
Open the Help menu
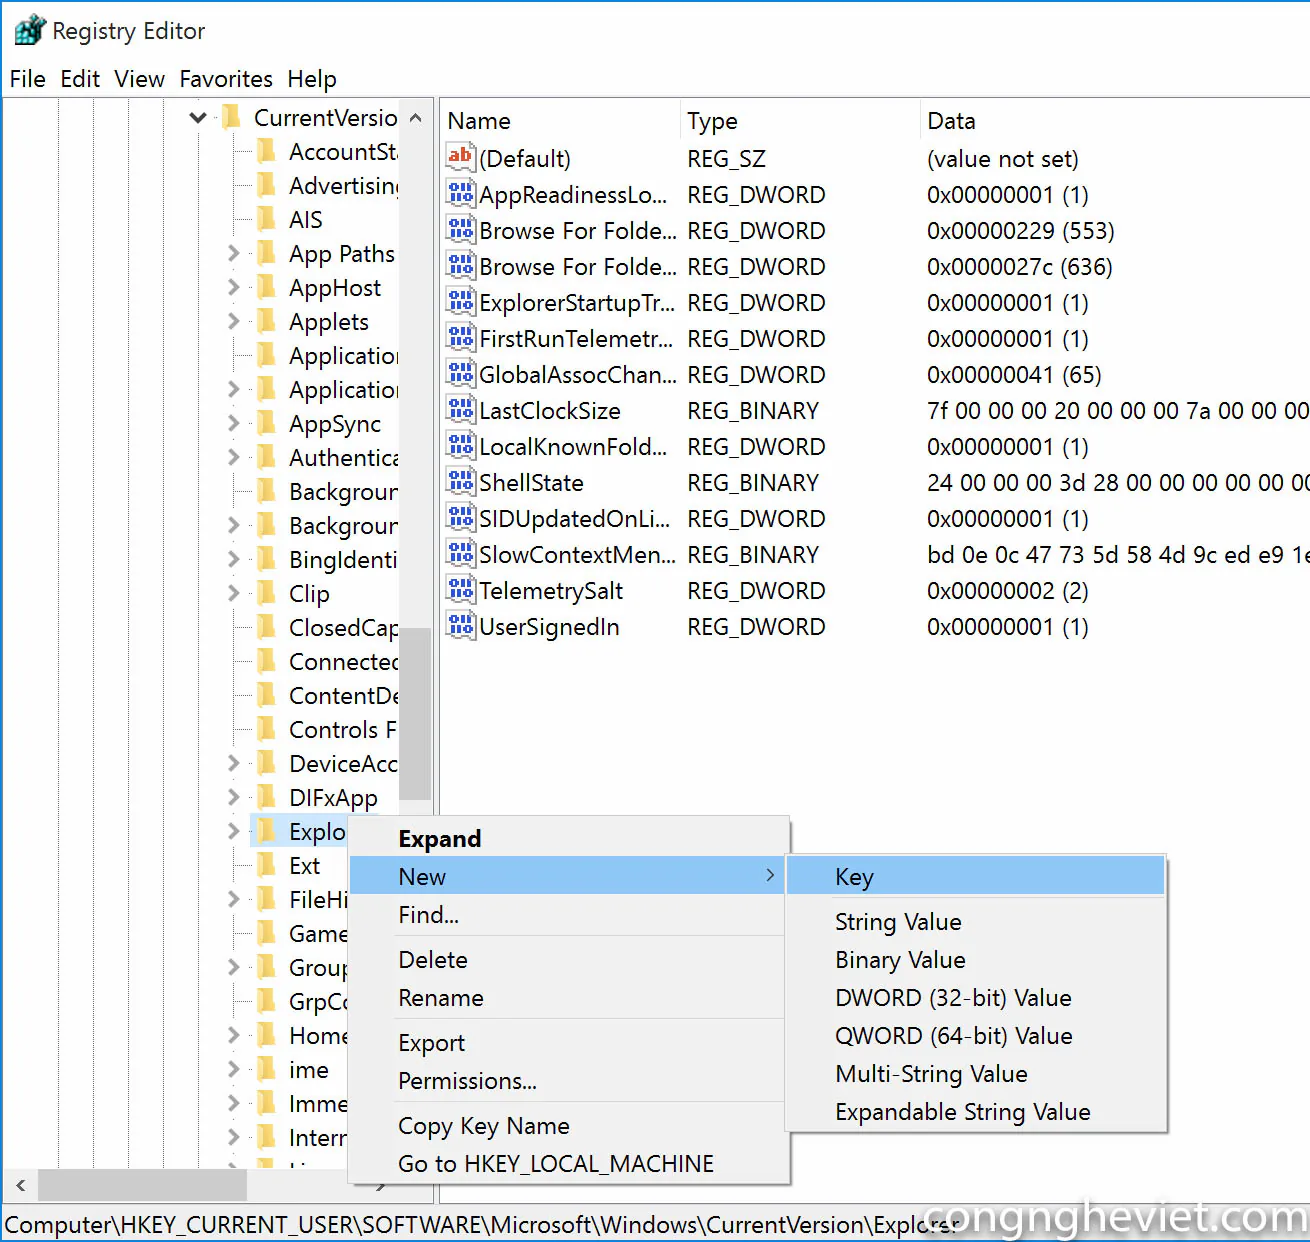coord(312,79)
